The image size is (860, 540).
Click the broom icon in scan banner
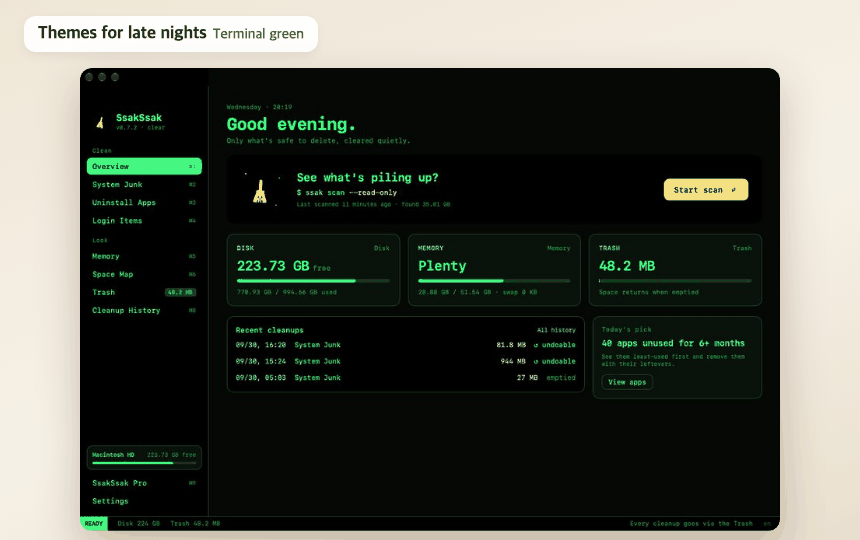coord(260,191)
